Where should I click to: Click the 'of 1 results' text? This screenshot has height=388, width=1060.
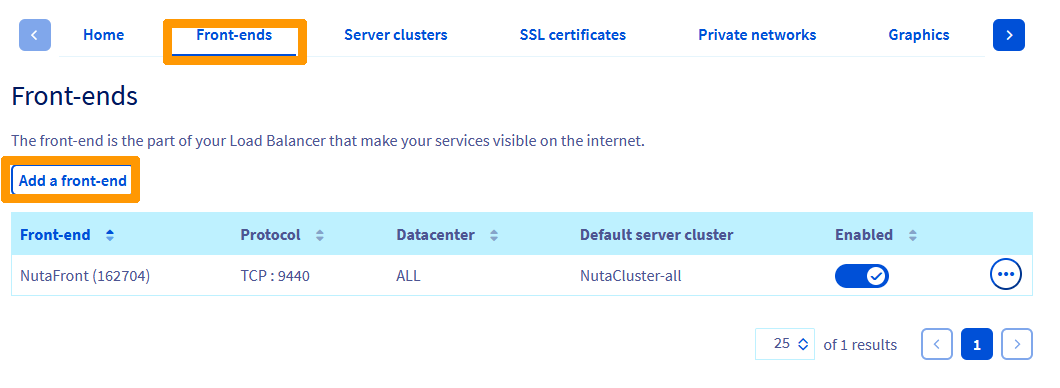(x=860, y=345)
